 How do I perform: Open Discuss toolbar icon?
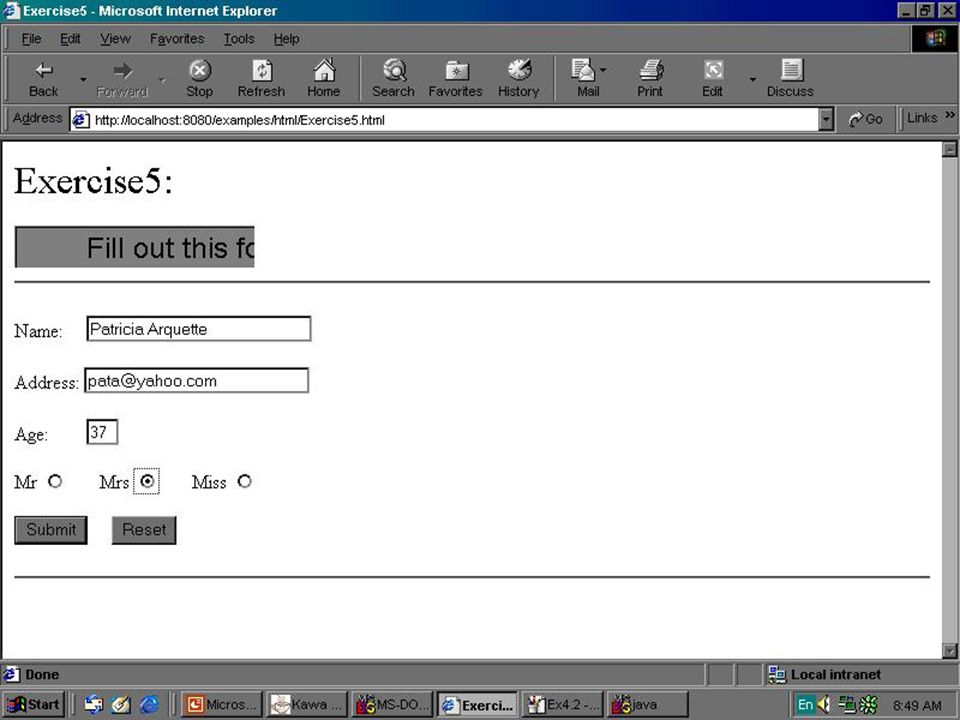[x=790, y=79]
